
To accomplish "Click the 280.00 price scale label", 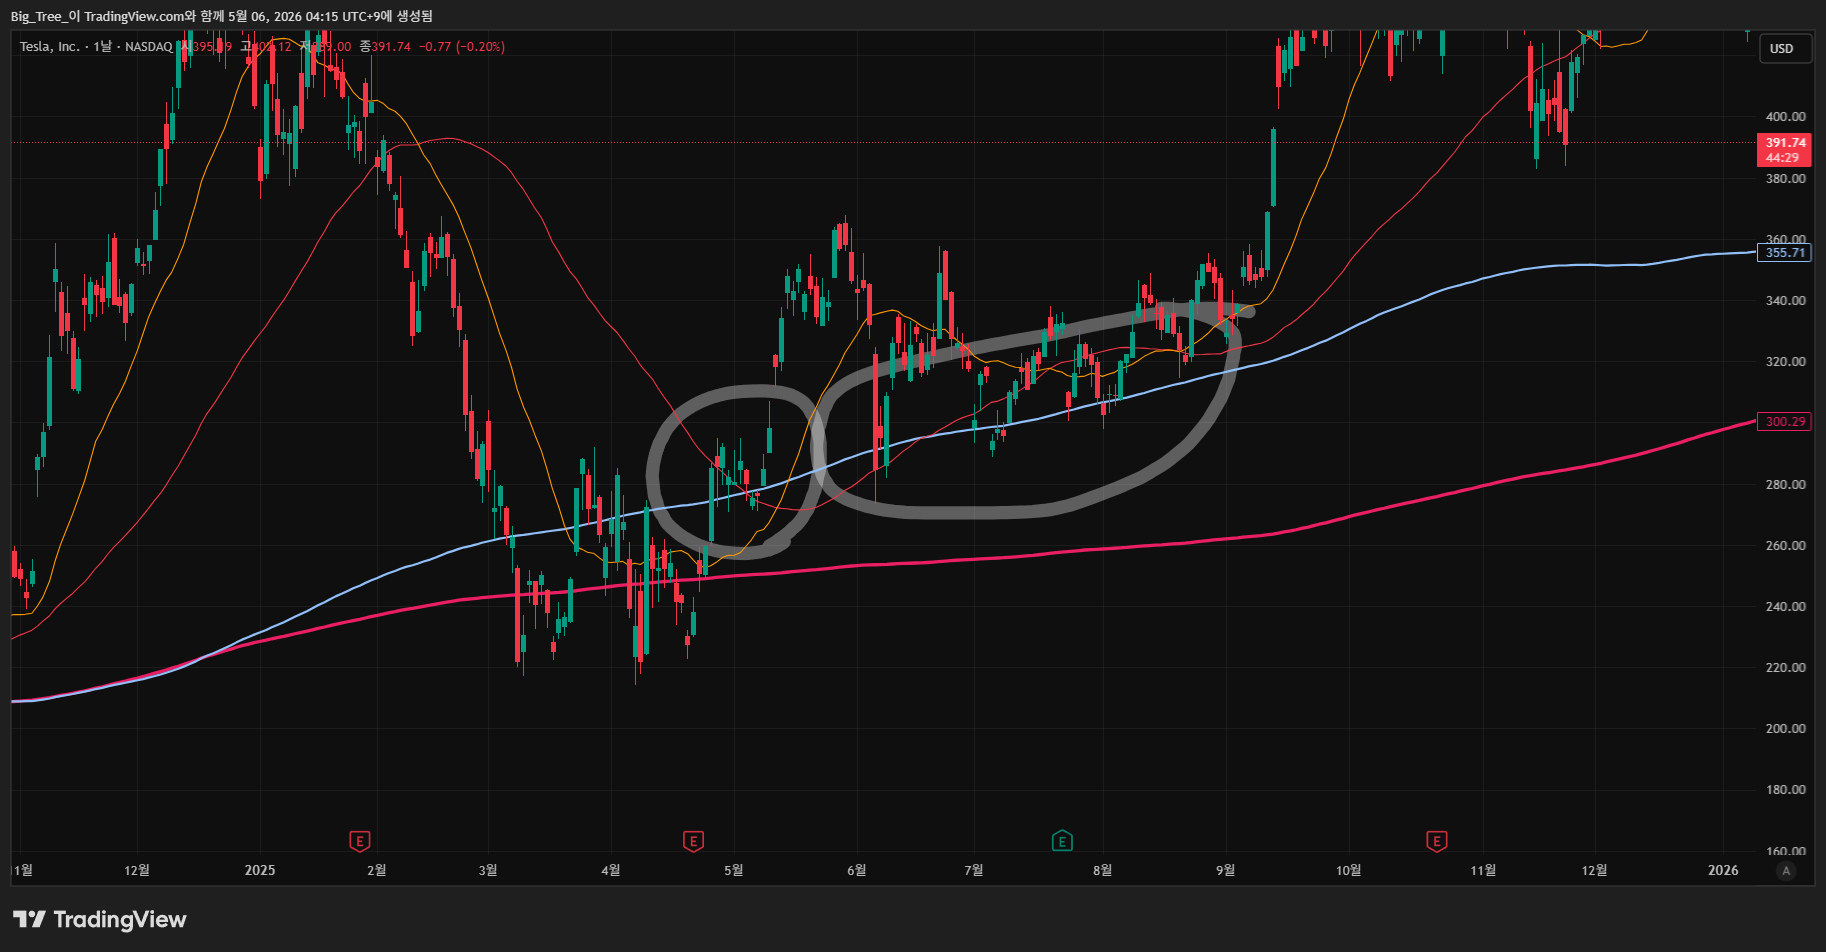I will [x=1786, y=485].
